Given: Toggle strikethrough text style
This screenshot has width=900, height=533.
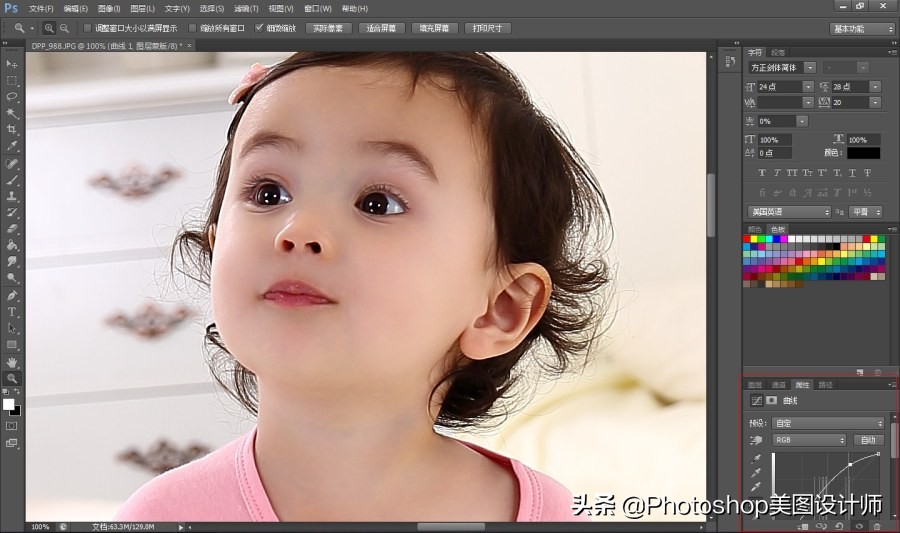Looking at the screenshot, I should (x=867, y=173).
